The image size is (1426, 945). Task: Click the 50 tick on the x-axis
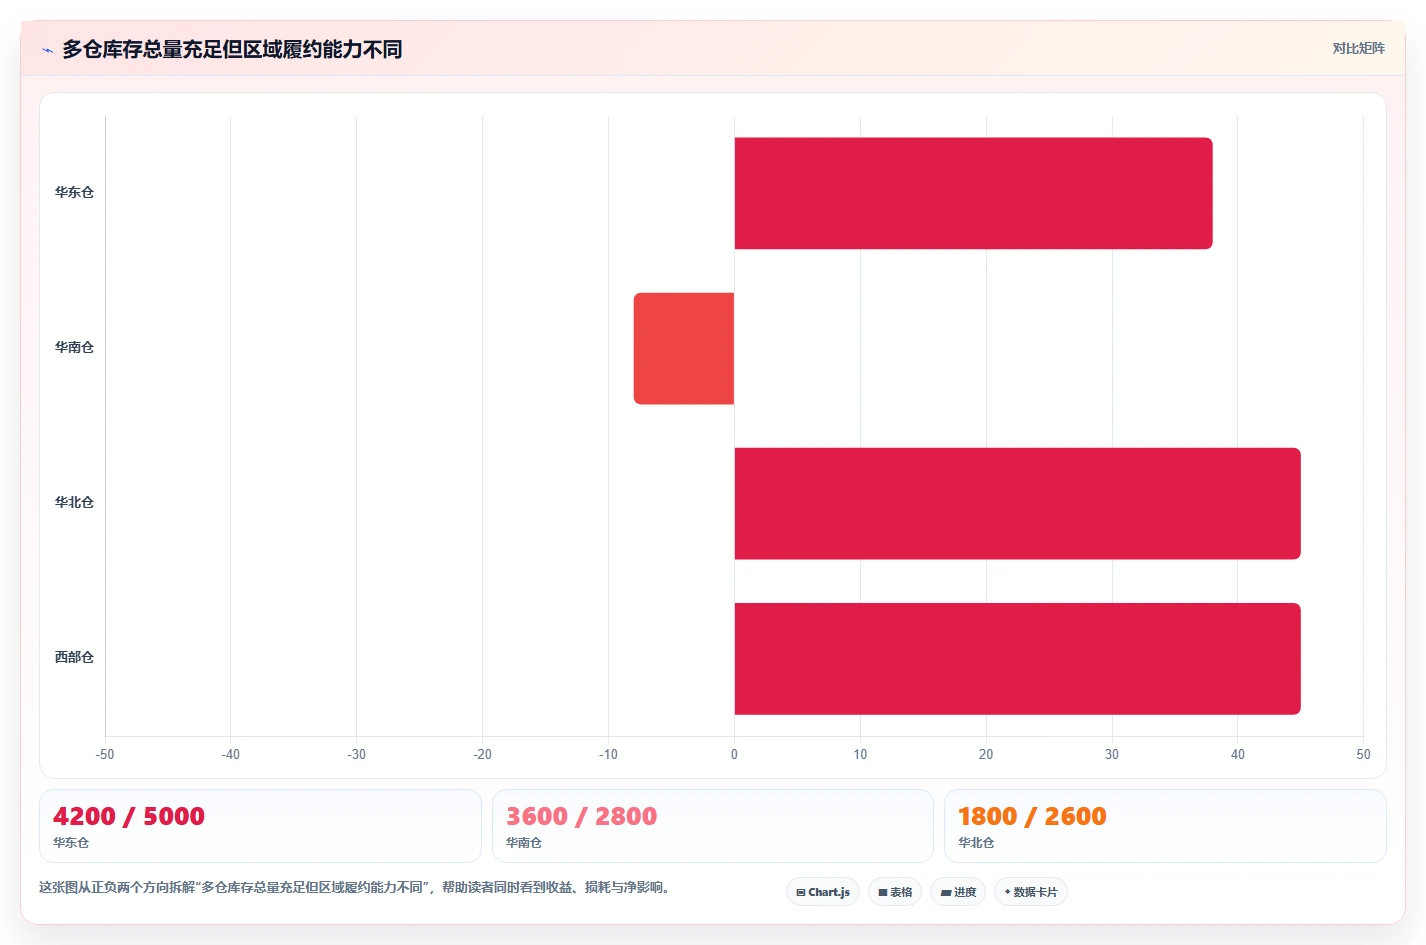1363,754
